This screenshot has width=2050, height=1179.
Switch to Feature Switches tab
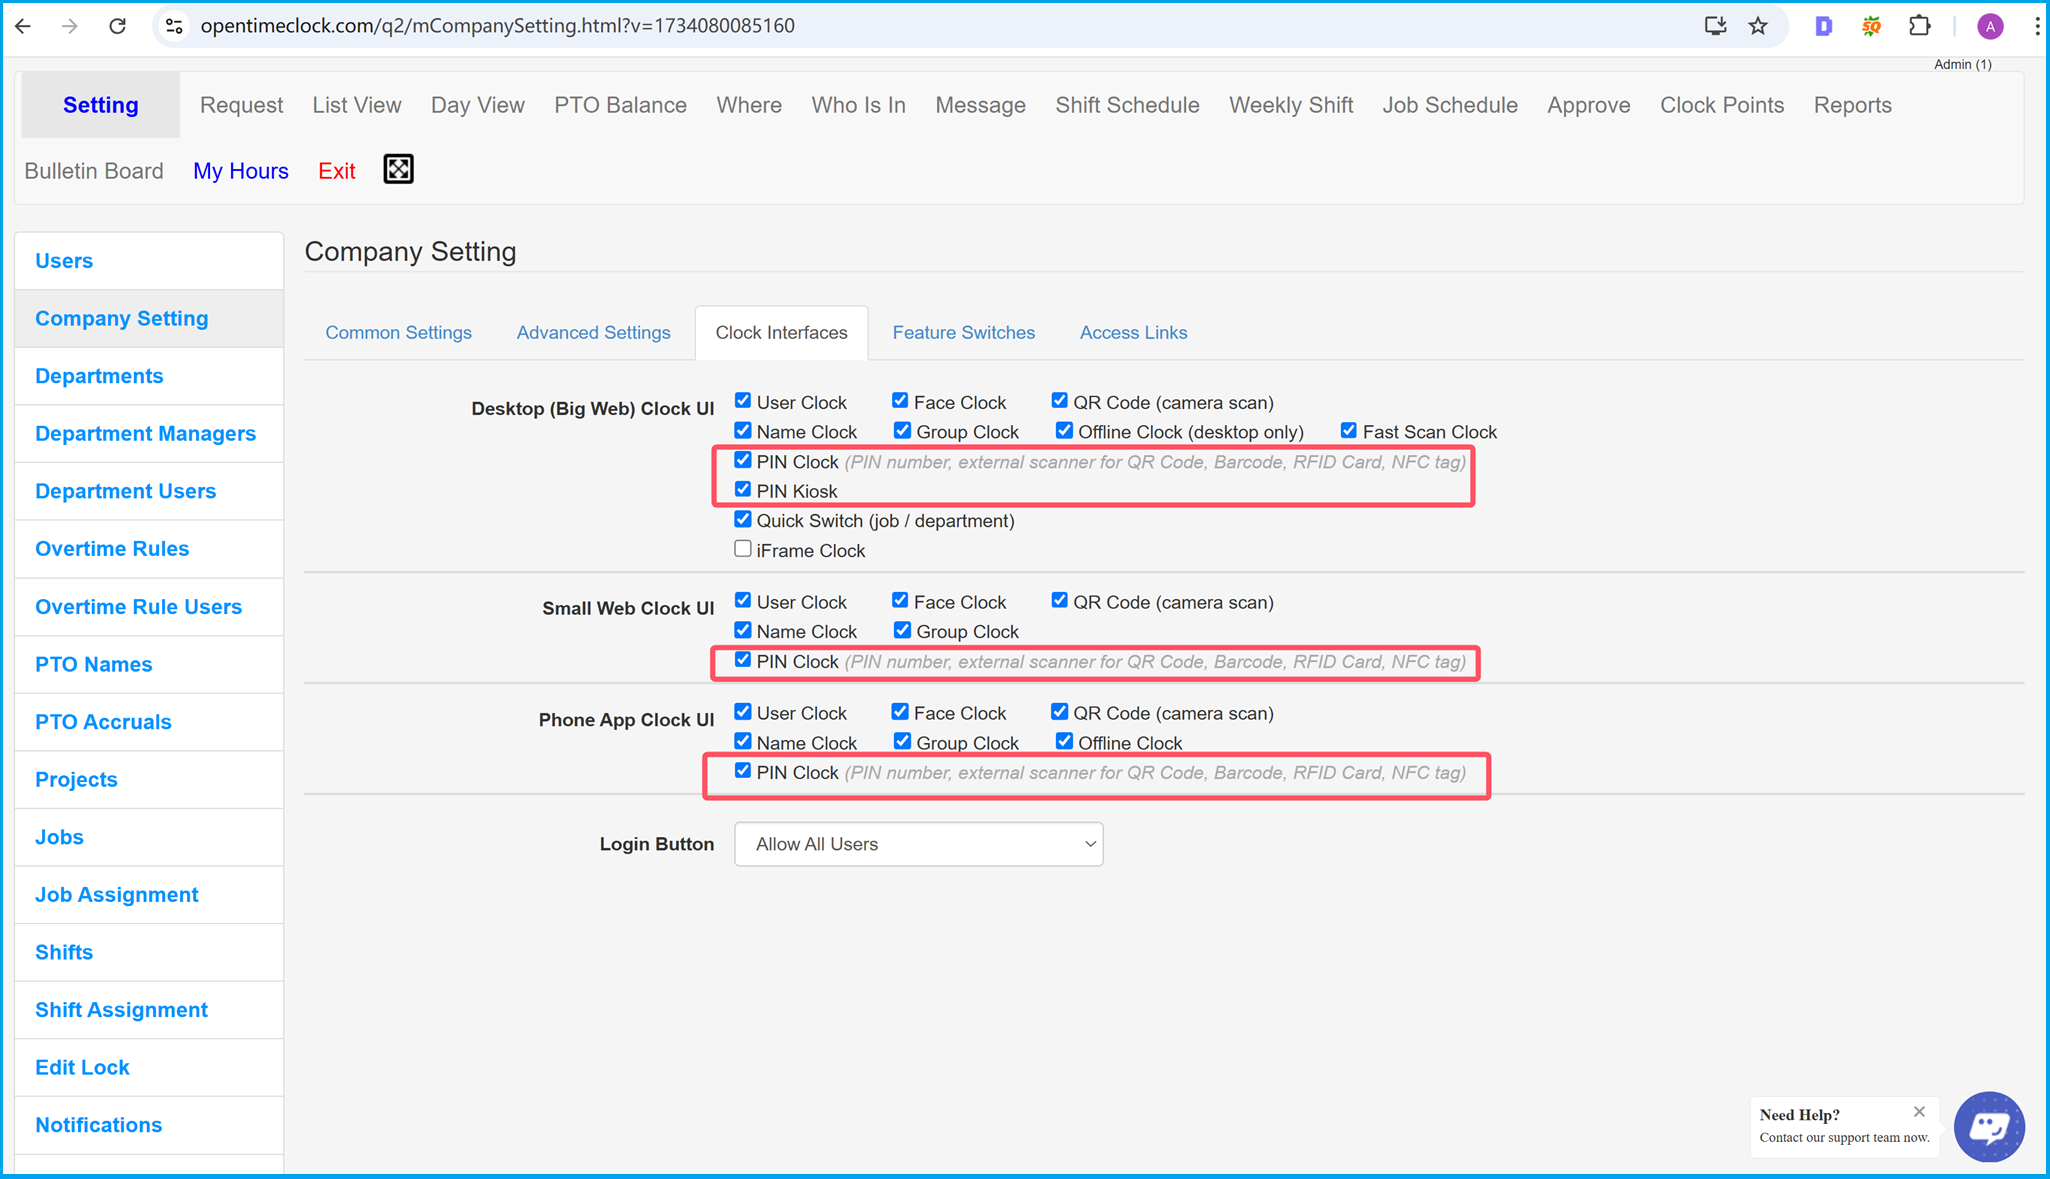point(963,333)
